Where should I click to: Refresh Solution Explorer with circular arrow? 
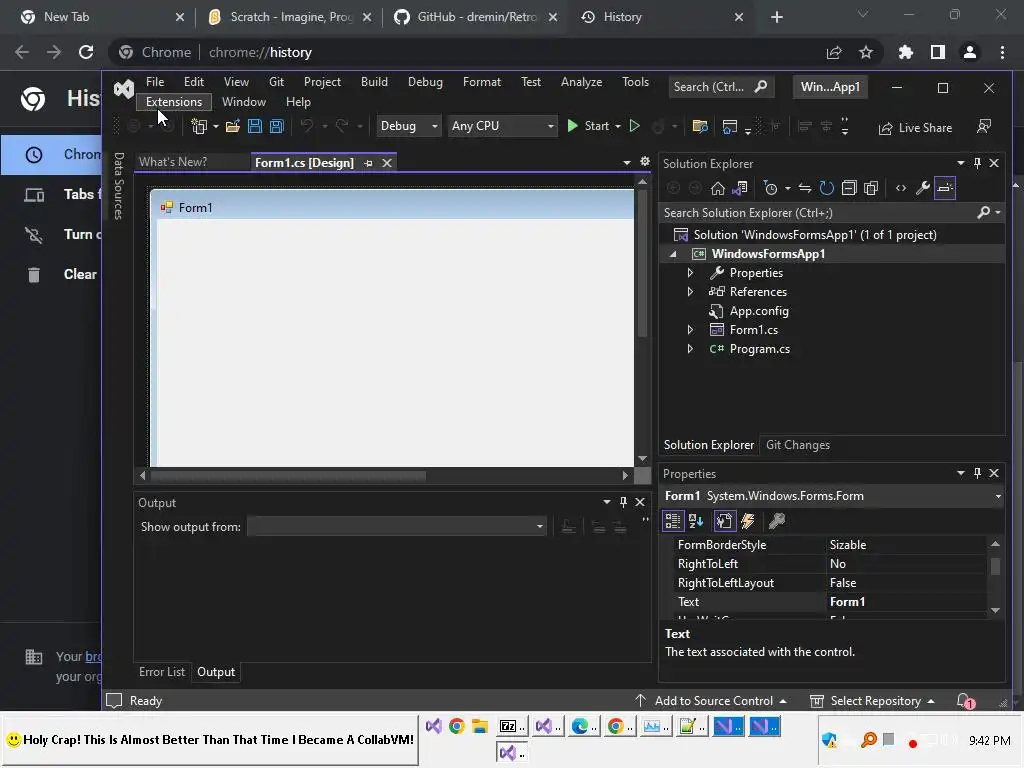[x=827, y=189]
